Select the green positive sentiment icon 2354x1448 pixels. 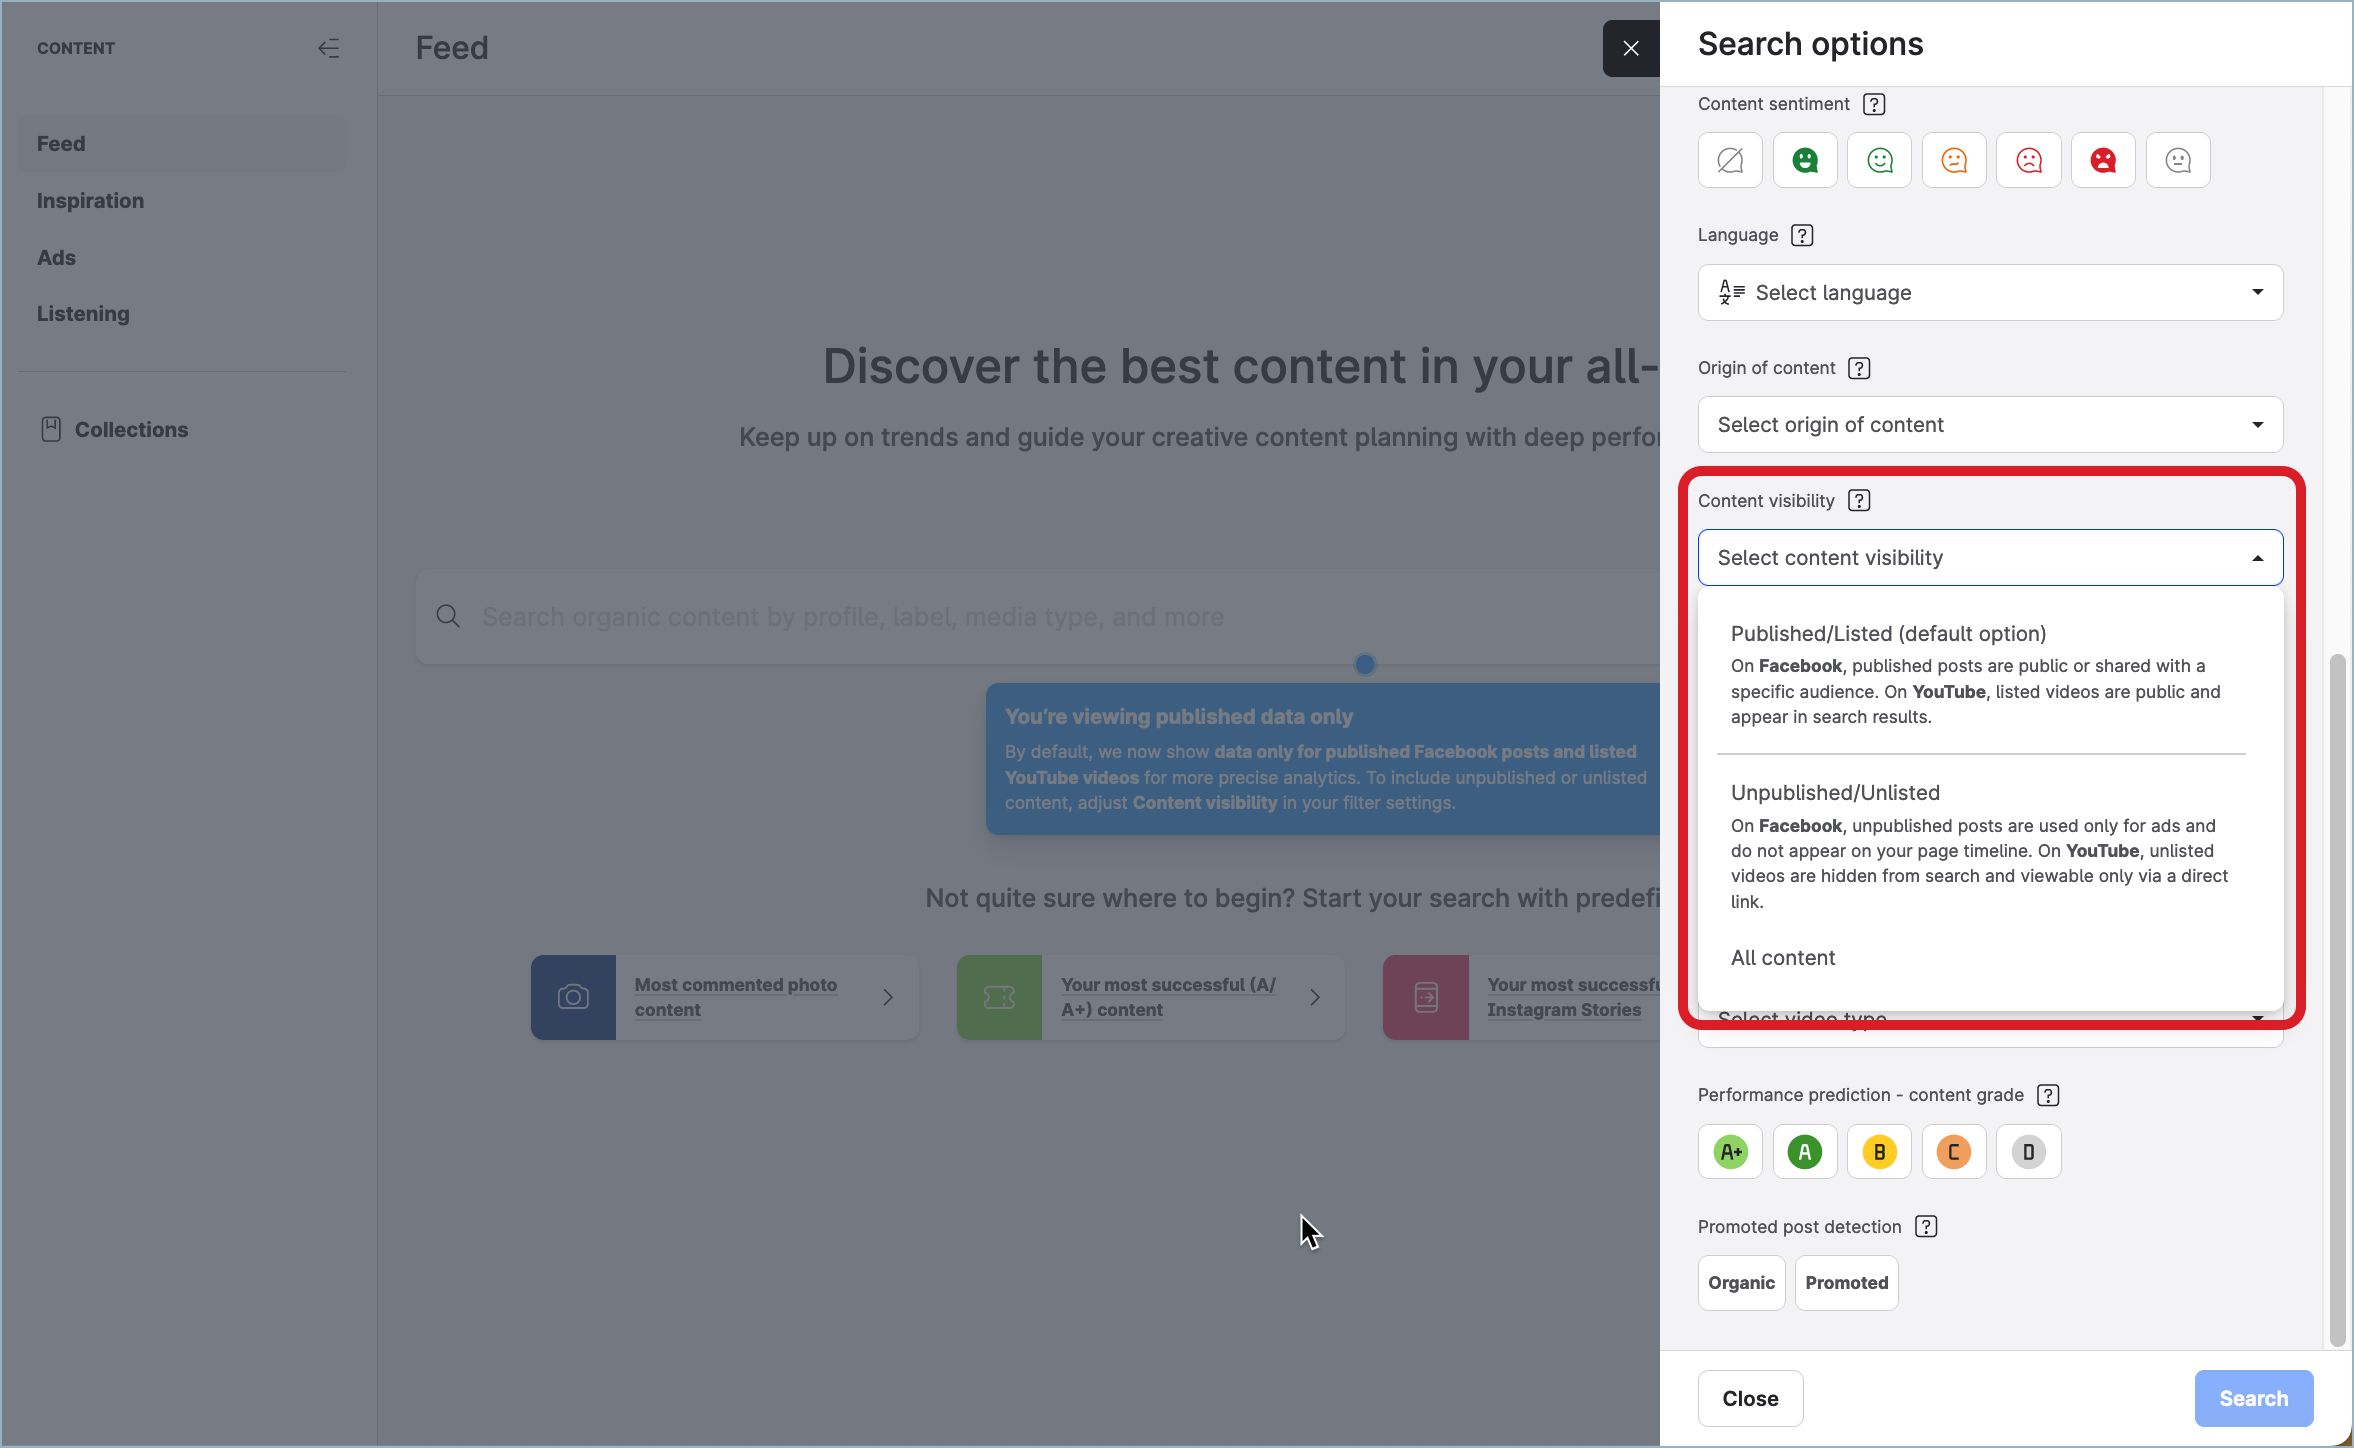(x=1804, y=159)
